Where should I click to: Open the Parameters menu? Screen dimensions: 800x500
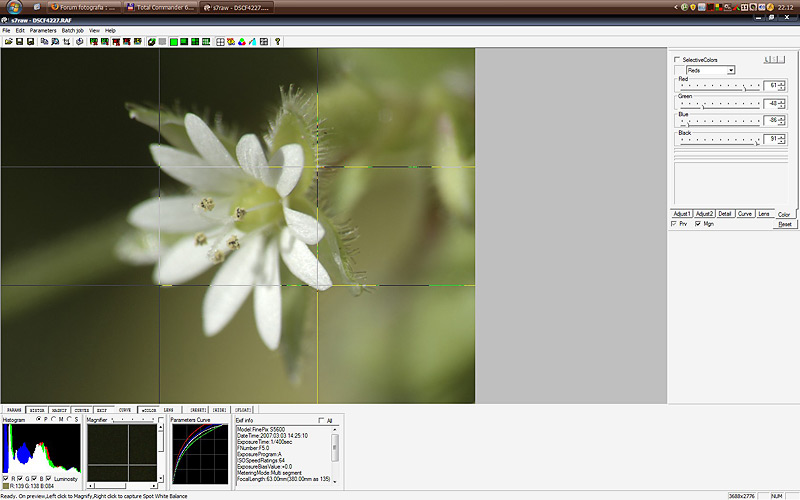(x=43, y=31)
